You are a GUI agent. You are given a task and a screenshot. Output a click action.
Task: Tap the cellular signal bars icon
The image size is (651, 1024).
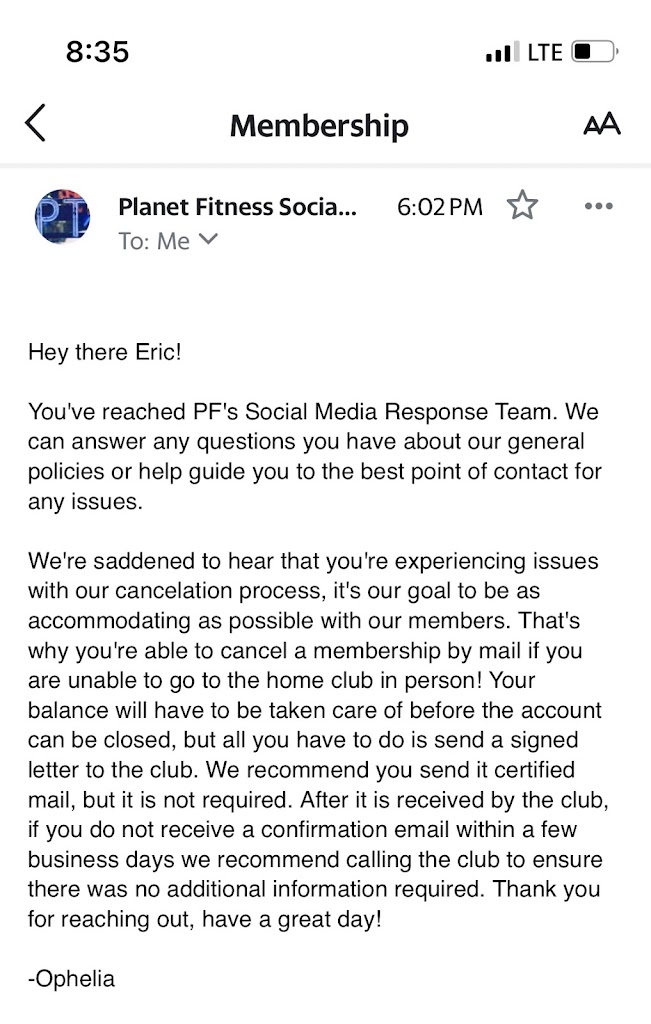(x=502, y=52)
